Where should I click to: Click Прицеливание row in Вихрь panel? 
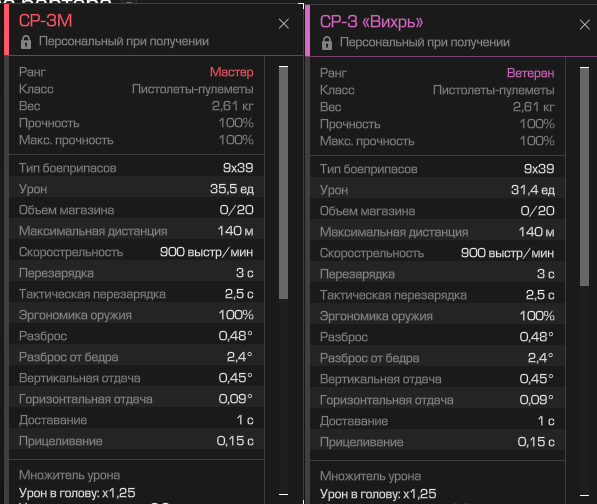click(x=437, y=442)
